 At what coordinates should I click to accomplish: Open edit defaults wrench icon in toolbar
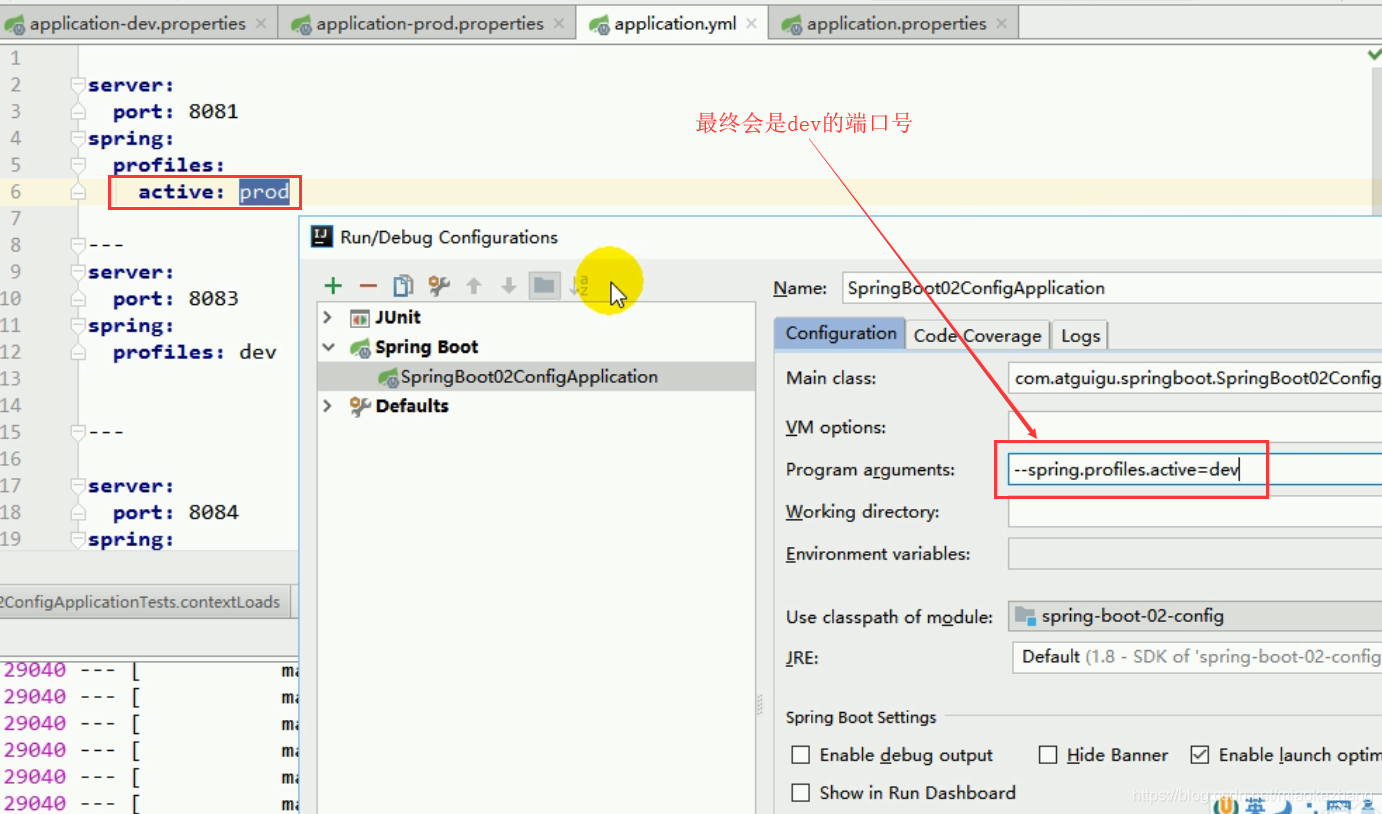click(x=438, y=286)
